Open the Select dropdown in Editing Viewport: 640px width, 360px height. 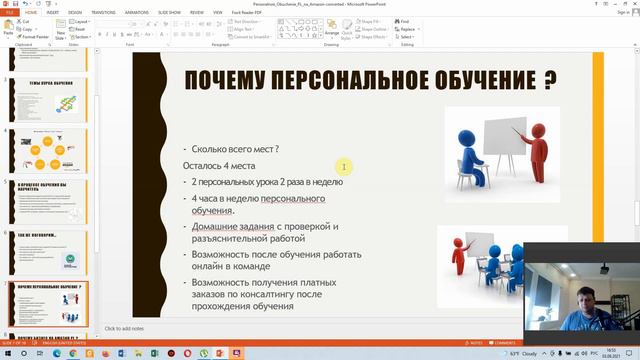[x=405, y=37]
